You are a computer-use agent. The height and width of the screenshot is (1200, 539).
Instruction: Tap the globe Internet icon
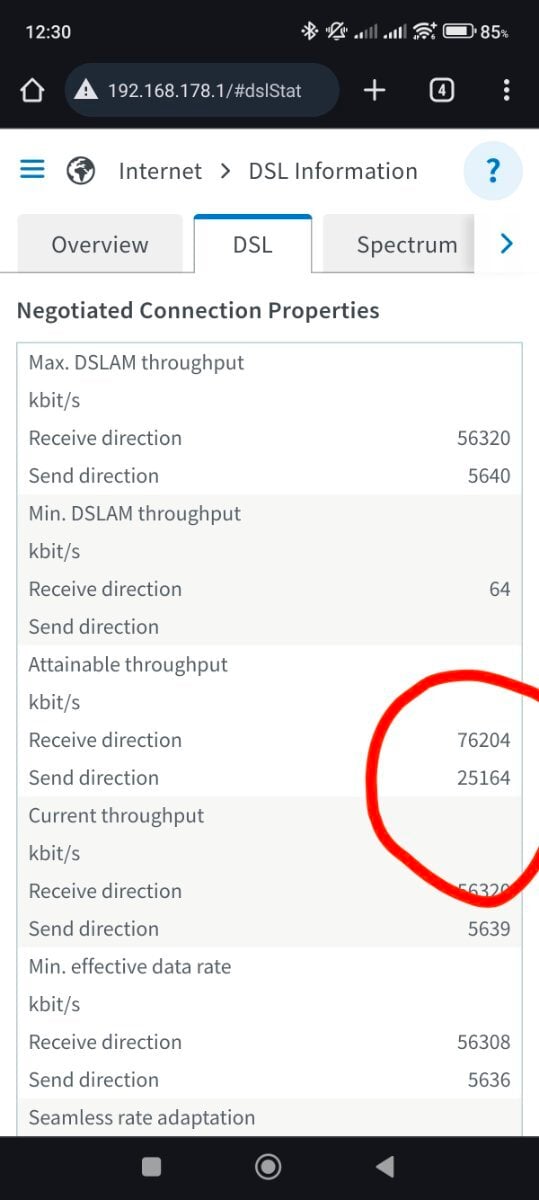click(81, 171)
